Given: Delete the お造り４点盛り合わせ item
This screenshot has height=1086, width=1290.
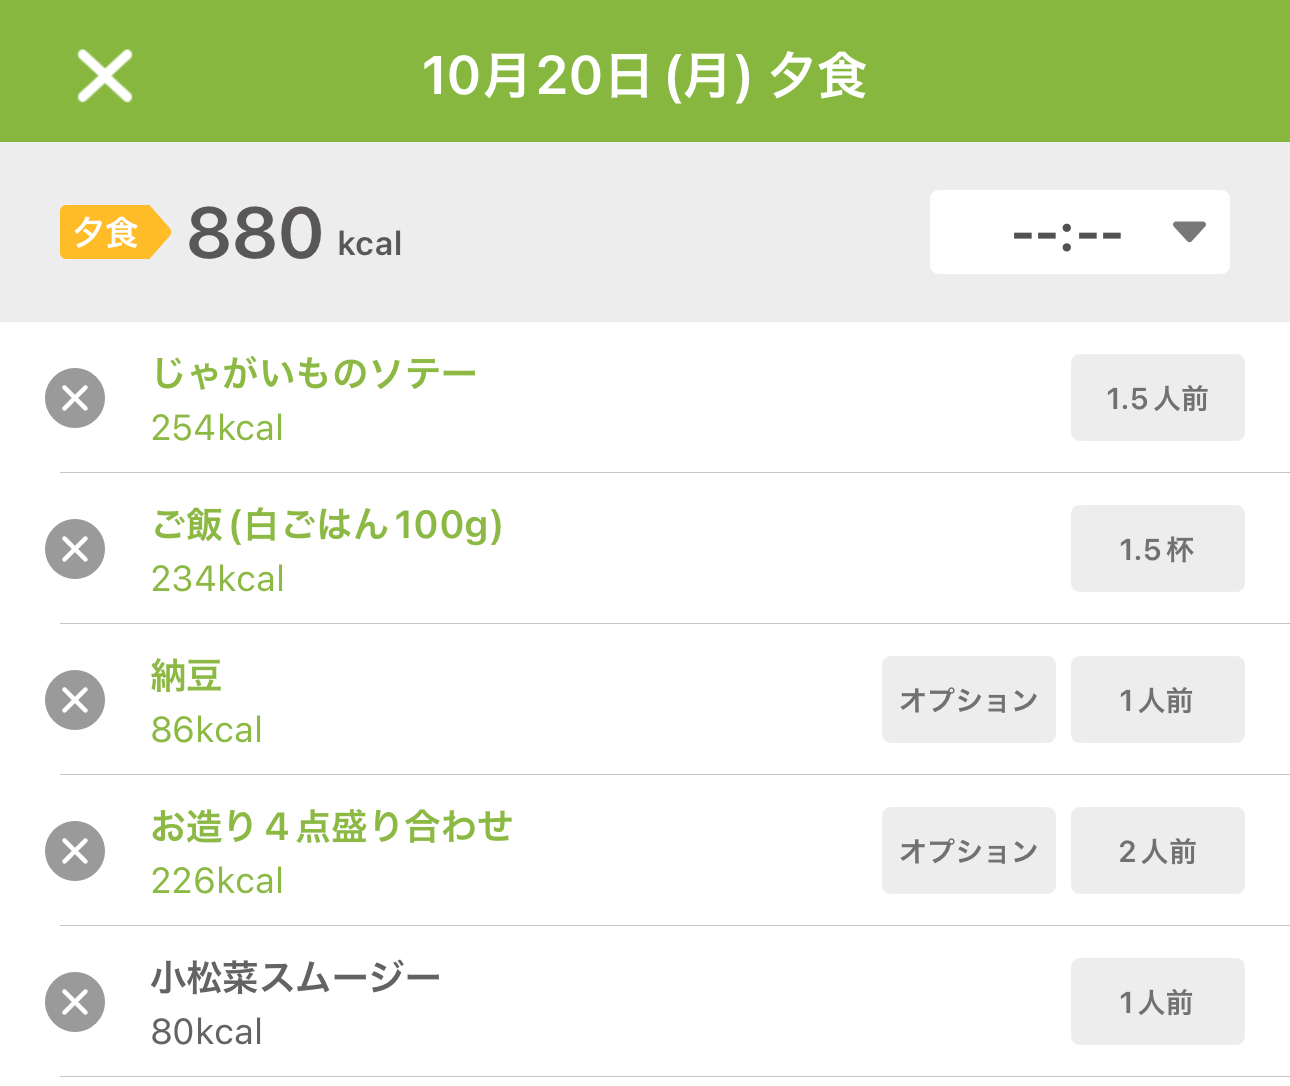Looking at the screenshot, I should coord(75,851).
